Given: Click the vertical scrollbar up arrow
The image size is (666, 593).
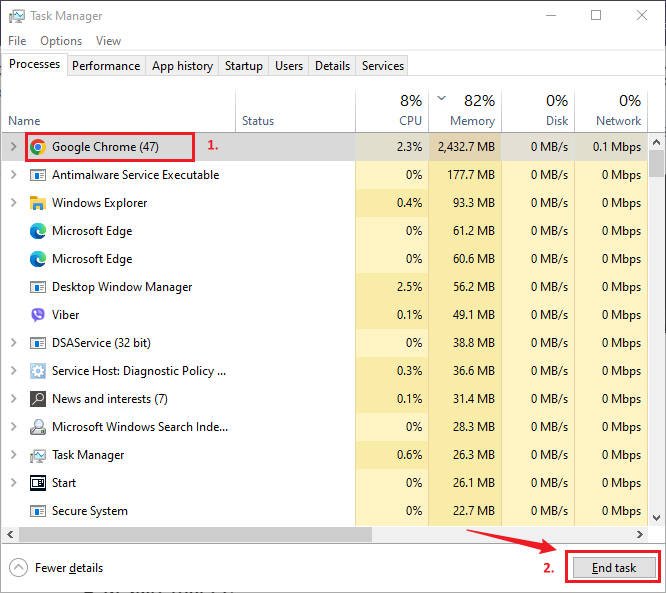Looking at the screenshot, I should click(656, 142).
